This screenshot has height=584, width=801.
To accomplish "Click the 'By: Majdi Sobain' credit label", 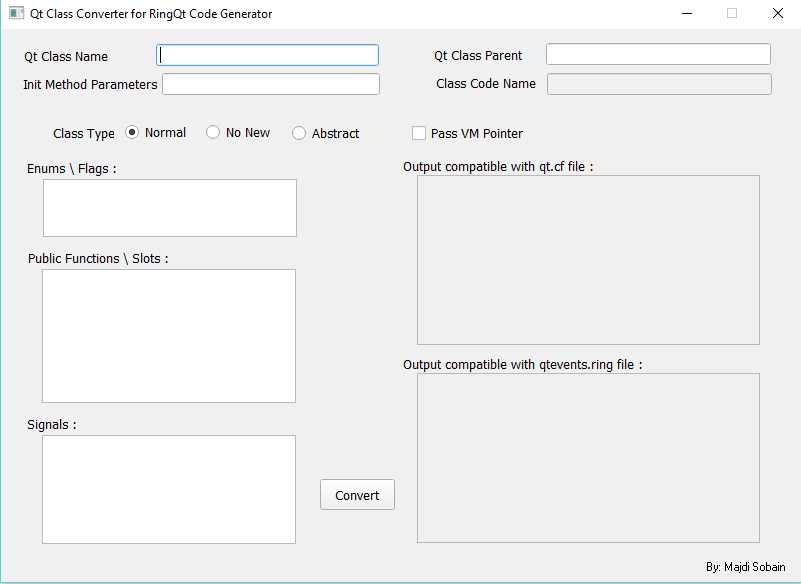I will 743,567.
